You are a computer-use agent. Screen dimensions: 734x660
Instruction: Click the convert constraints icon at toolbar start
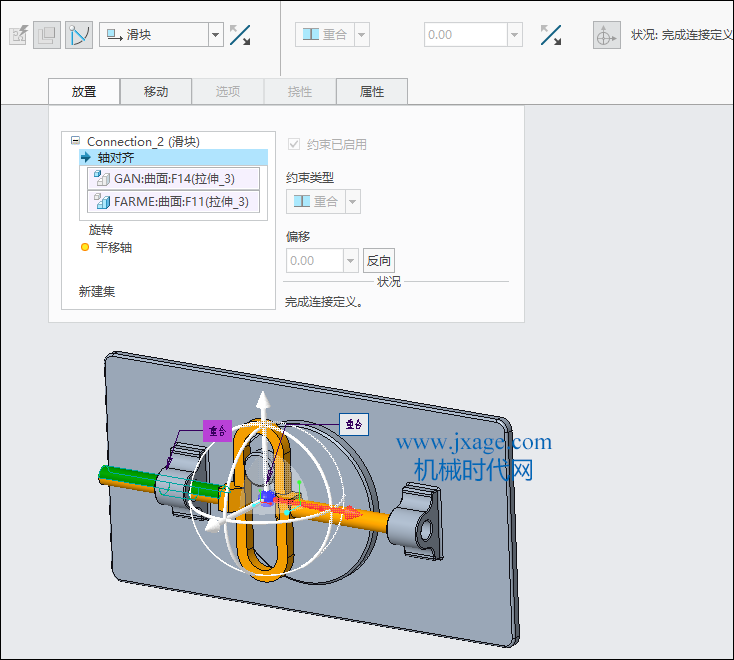tap(19, 35)
